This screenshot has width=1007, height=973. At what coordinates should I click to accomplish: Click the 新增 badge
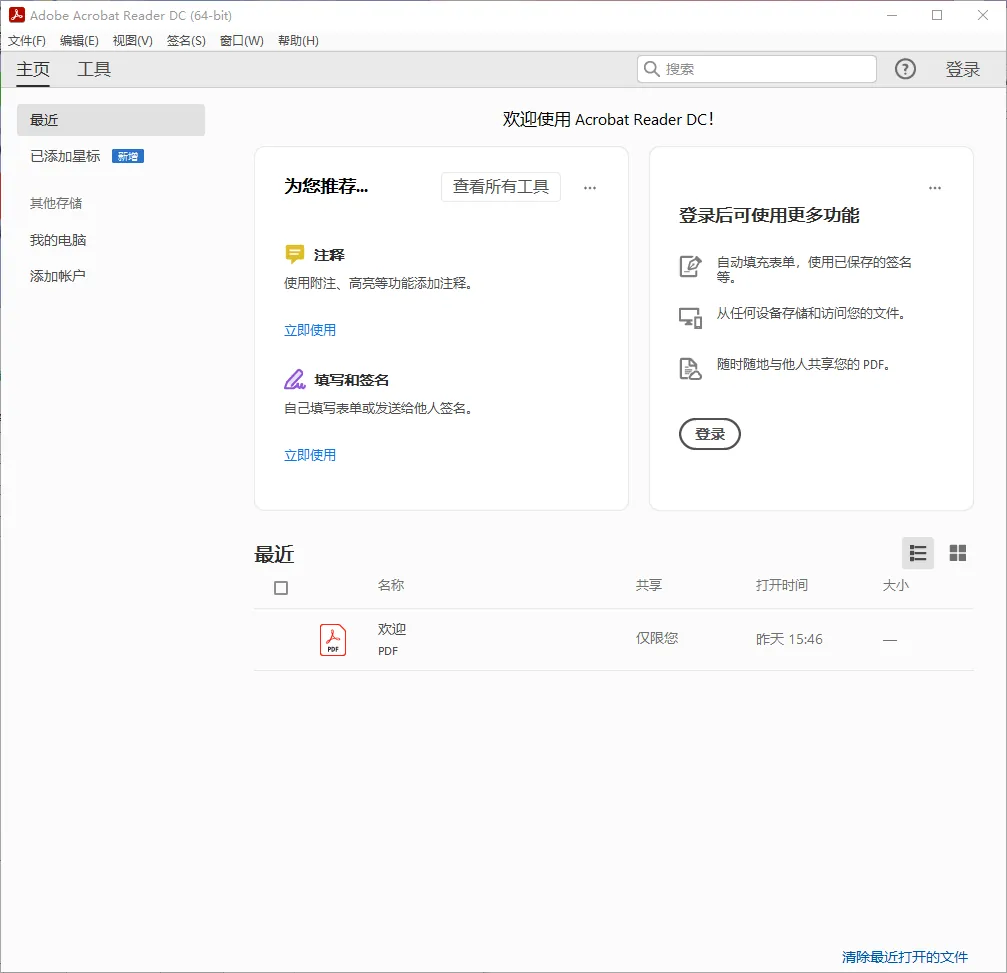click(128, 156)
